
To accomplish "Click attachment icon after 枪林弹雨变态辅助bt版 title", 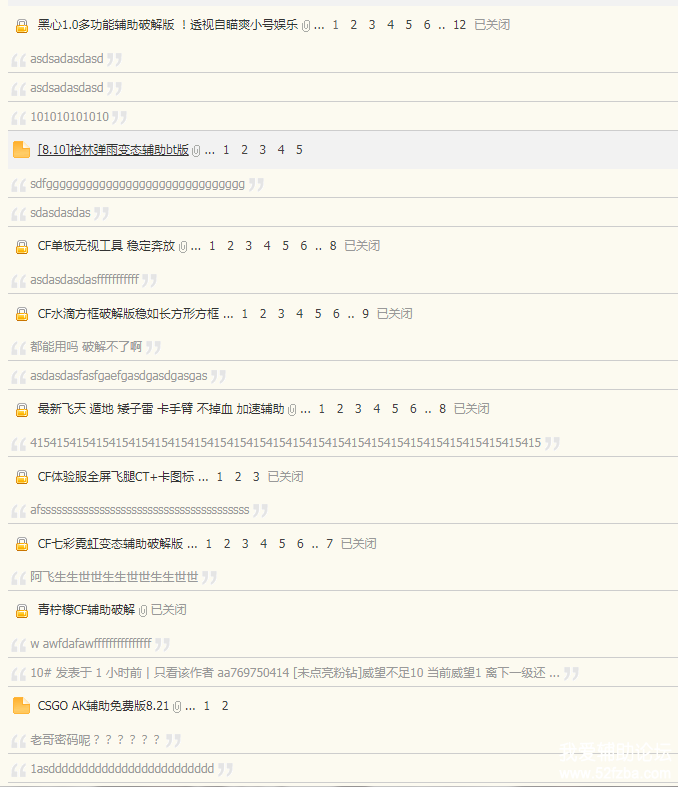I will 196,151.
